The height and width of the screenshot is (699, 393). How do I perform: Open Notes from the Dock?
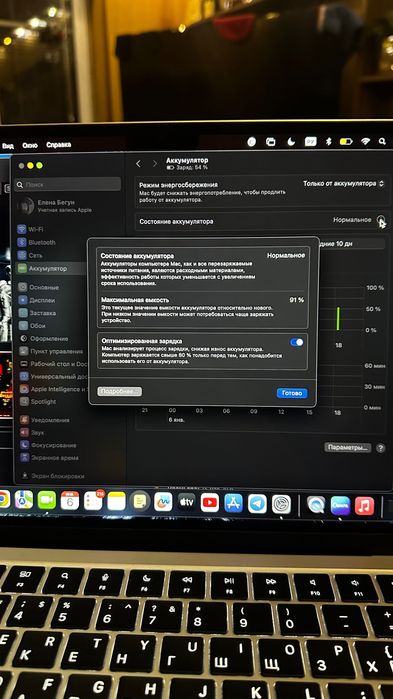[116, 502]
